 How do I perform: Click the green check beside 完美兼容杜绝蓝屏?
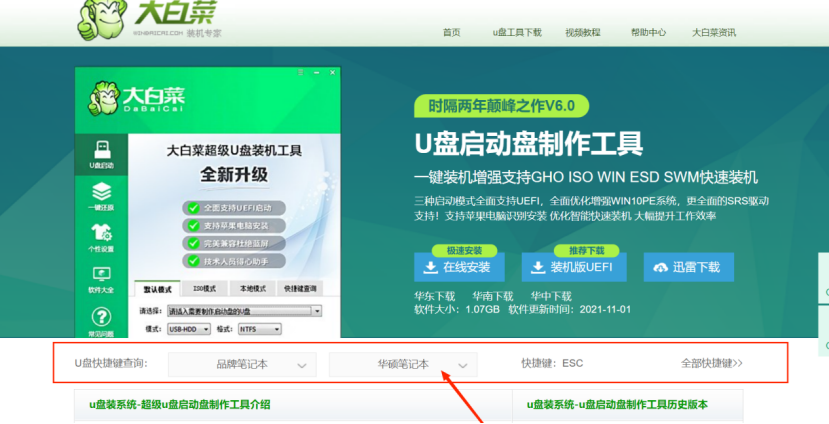194,243
